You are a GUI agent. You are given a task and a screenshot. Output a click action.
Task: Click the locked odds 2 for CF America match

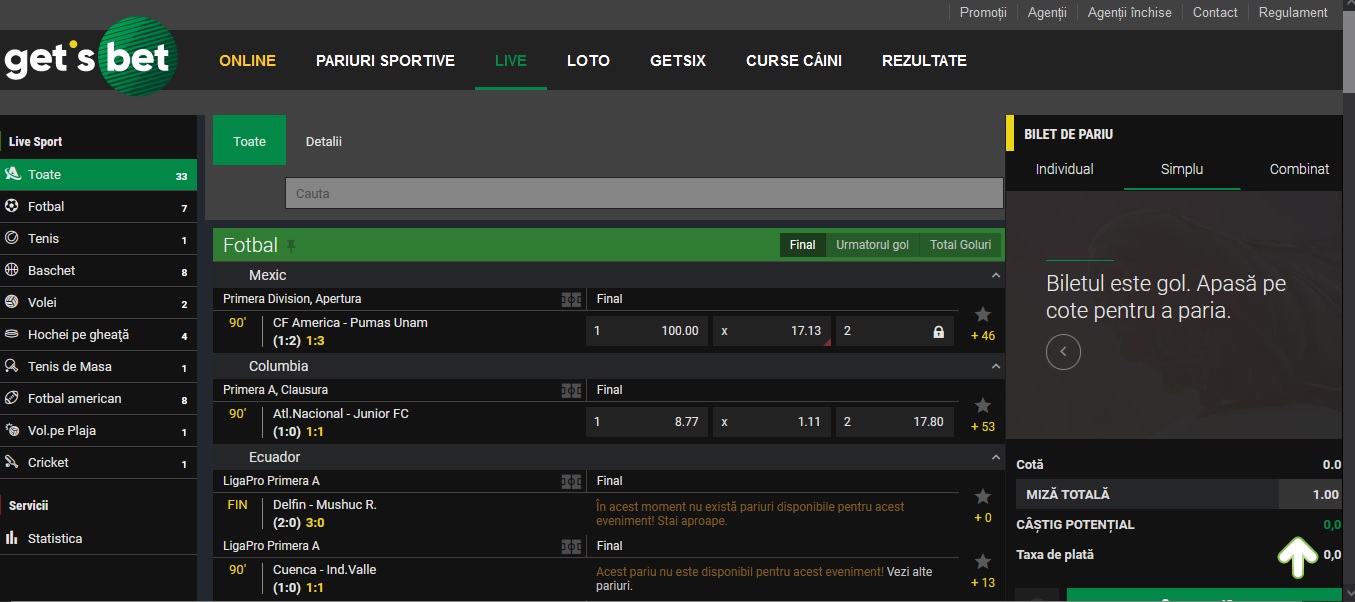pyautogui.click(x=896, y=331)
